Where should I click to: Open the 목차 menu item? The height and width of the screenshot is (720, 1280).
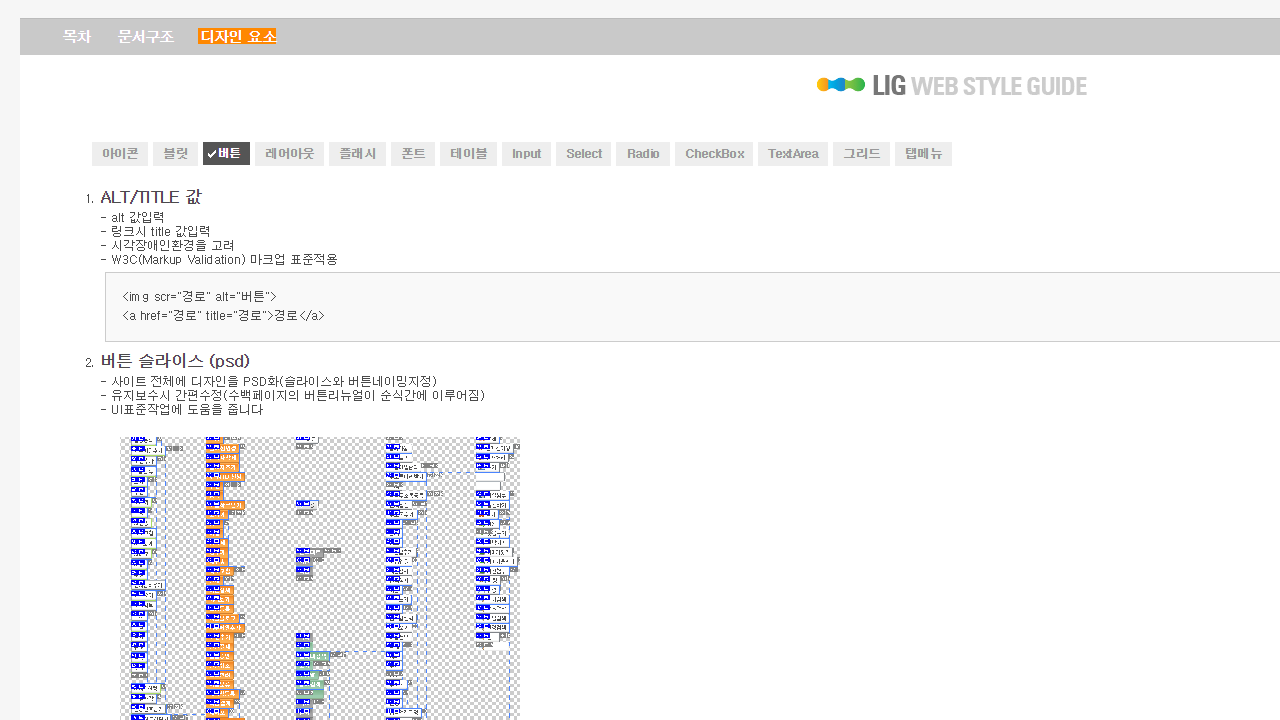(77, 36)
